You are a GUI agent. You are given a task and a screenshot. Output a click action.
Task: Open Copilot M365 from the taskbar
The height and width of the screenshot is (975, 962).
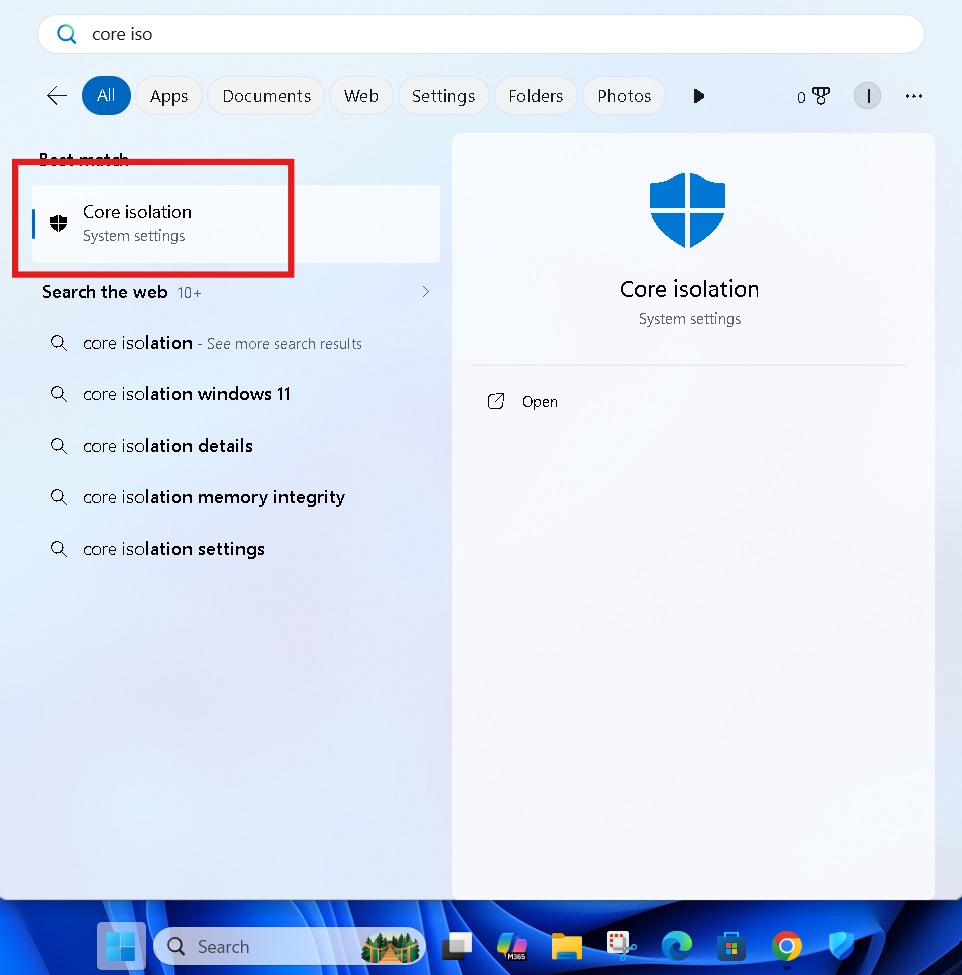tap(512, 946)
